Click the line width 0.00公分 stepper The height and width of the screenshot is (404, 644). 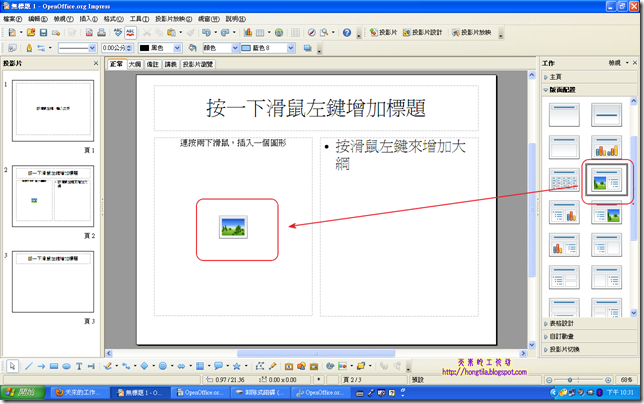click(117, 48)
